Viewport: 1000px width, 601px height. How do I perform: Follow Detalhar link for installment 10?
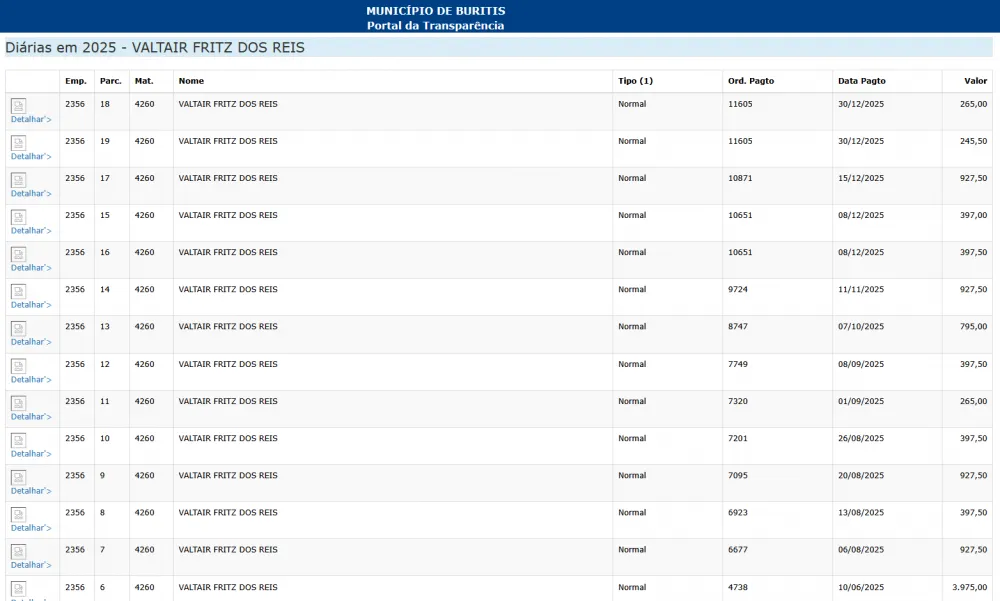click(30, 453)
